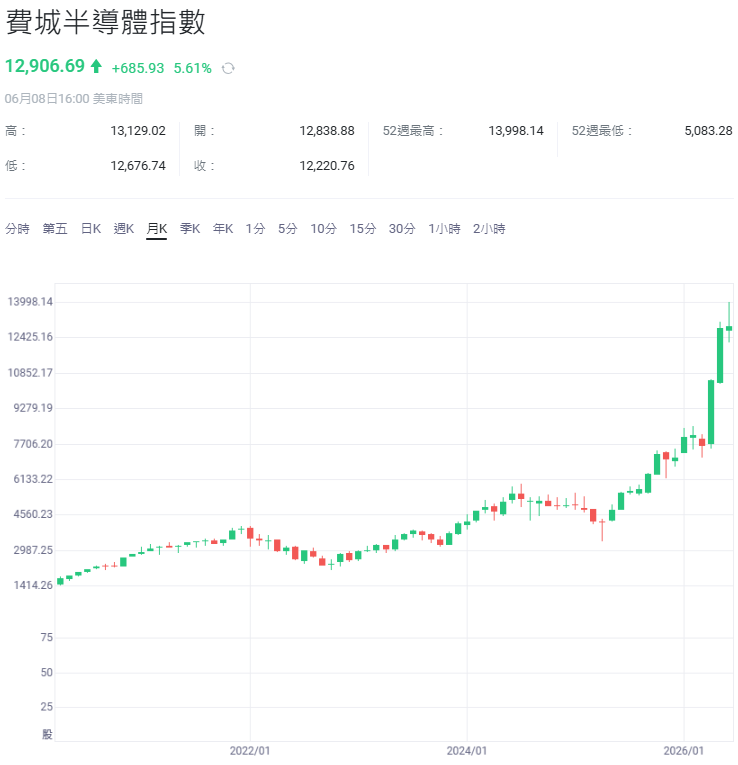Switch to the 分時 chart tab
The image size is (738, 765).
click(x=17, y=228)
